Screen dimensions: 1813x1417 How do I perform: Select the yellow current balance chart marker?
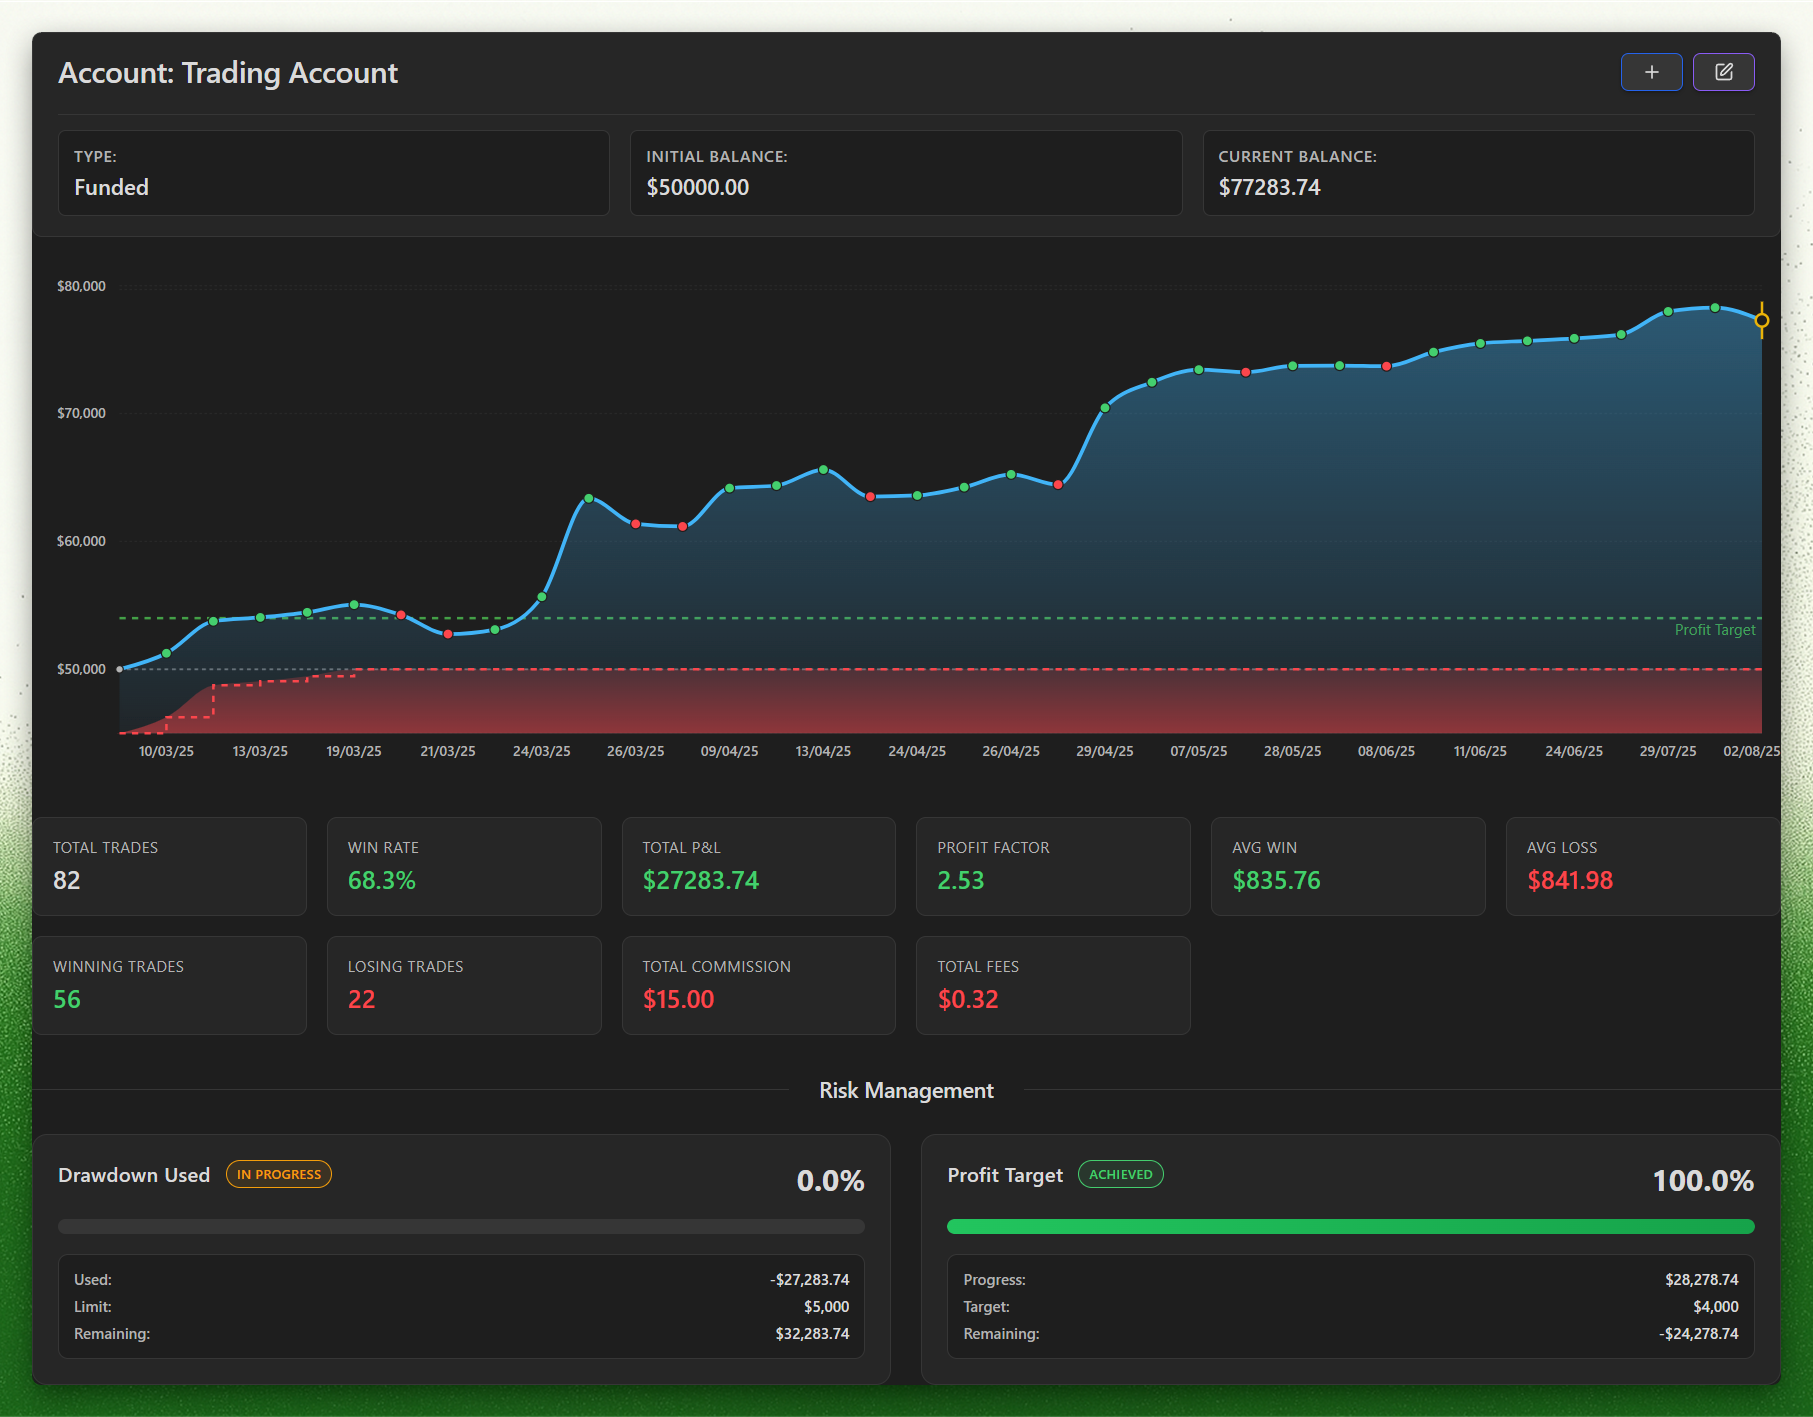(1761, 321)
